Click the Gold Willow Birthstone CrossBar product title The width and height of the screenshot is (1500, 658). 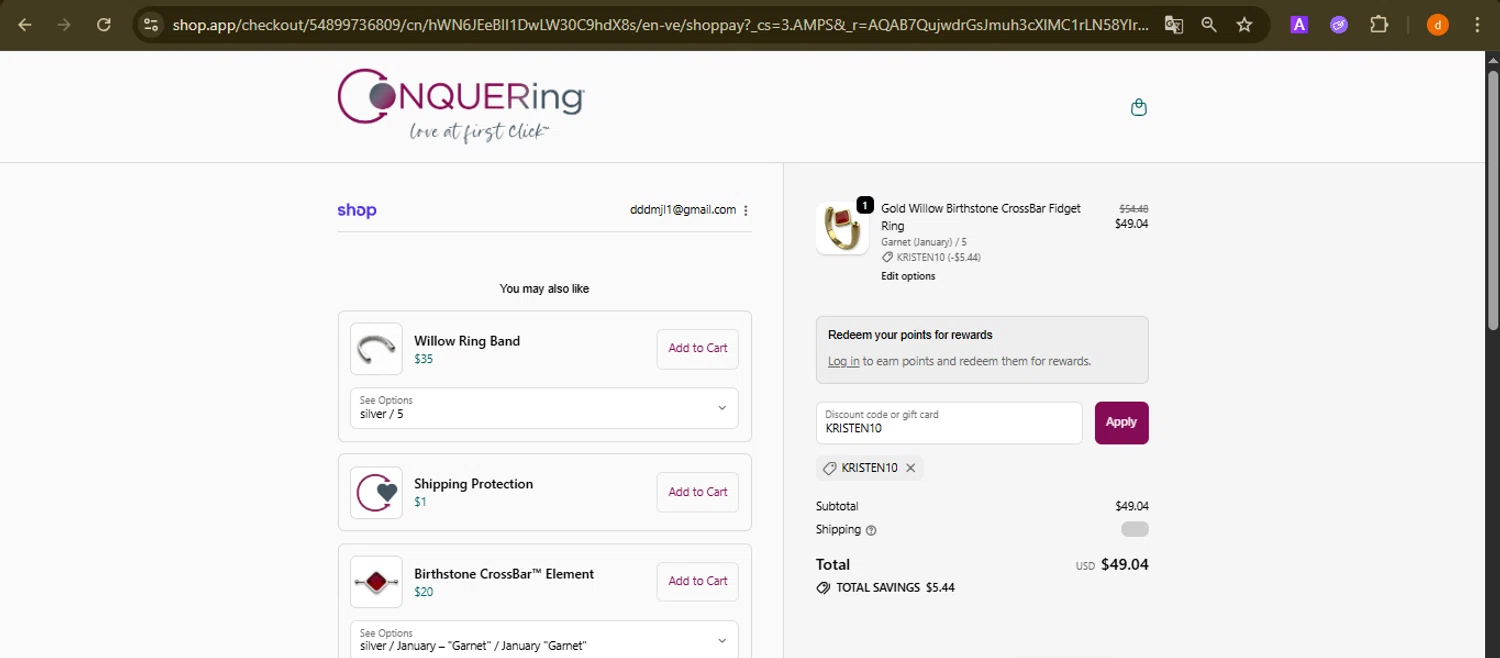[x=981, y=217]
